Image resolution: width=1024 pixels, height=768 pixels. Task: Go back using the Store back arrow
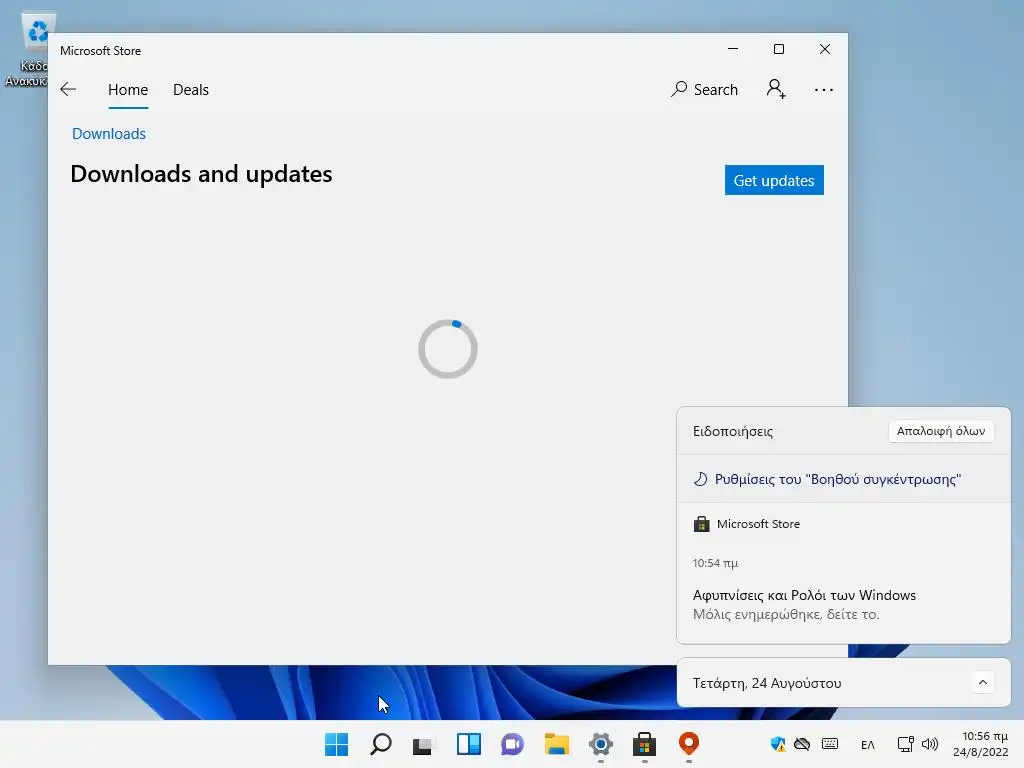coord(68,89)
